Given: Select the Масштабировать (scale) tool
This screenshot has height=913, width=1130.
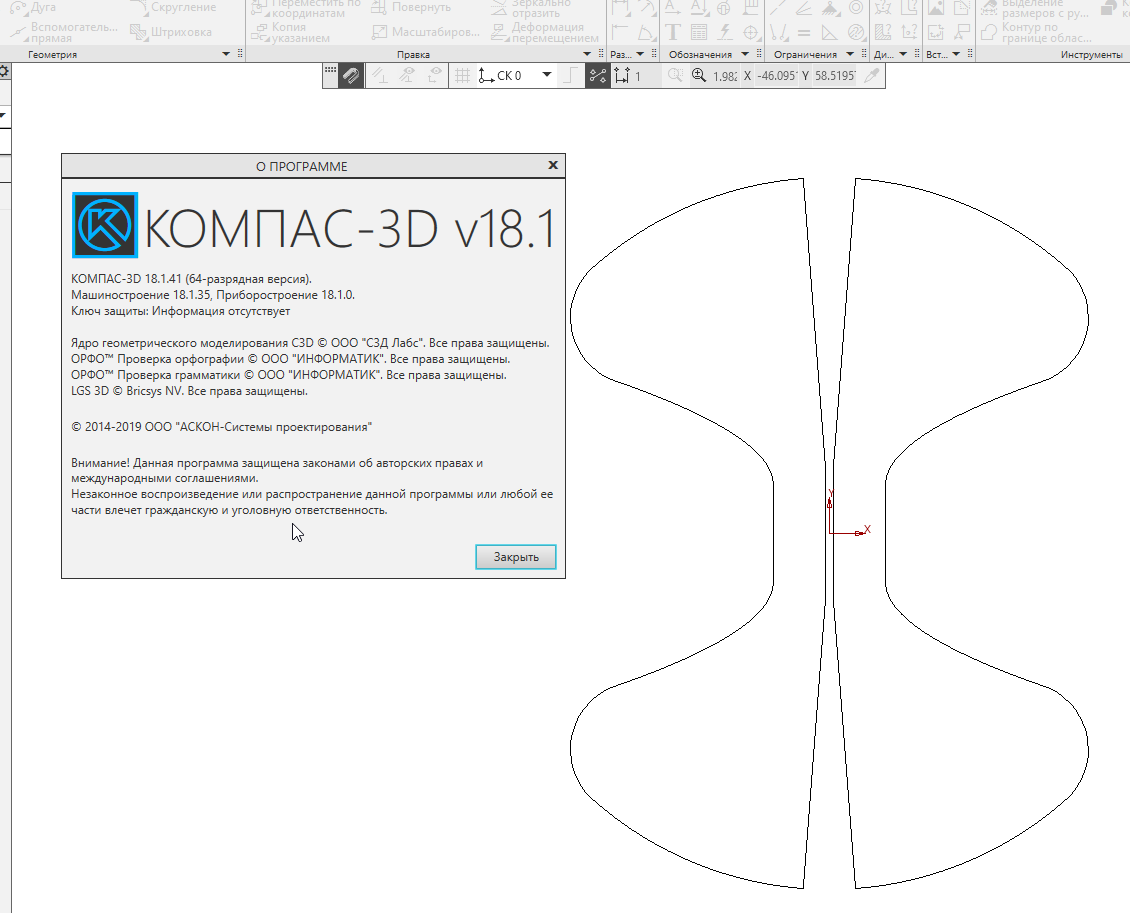Looking at the screenshot, I should 426,32.
